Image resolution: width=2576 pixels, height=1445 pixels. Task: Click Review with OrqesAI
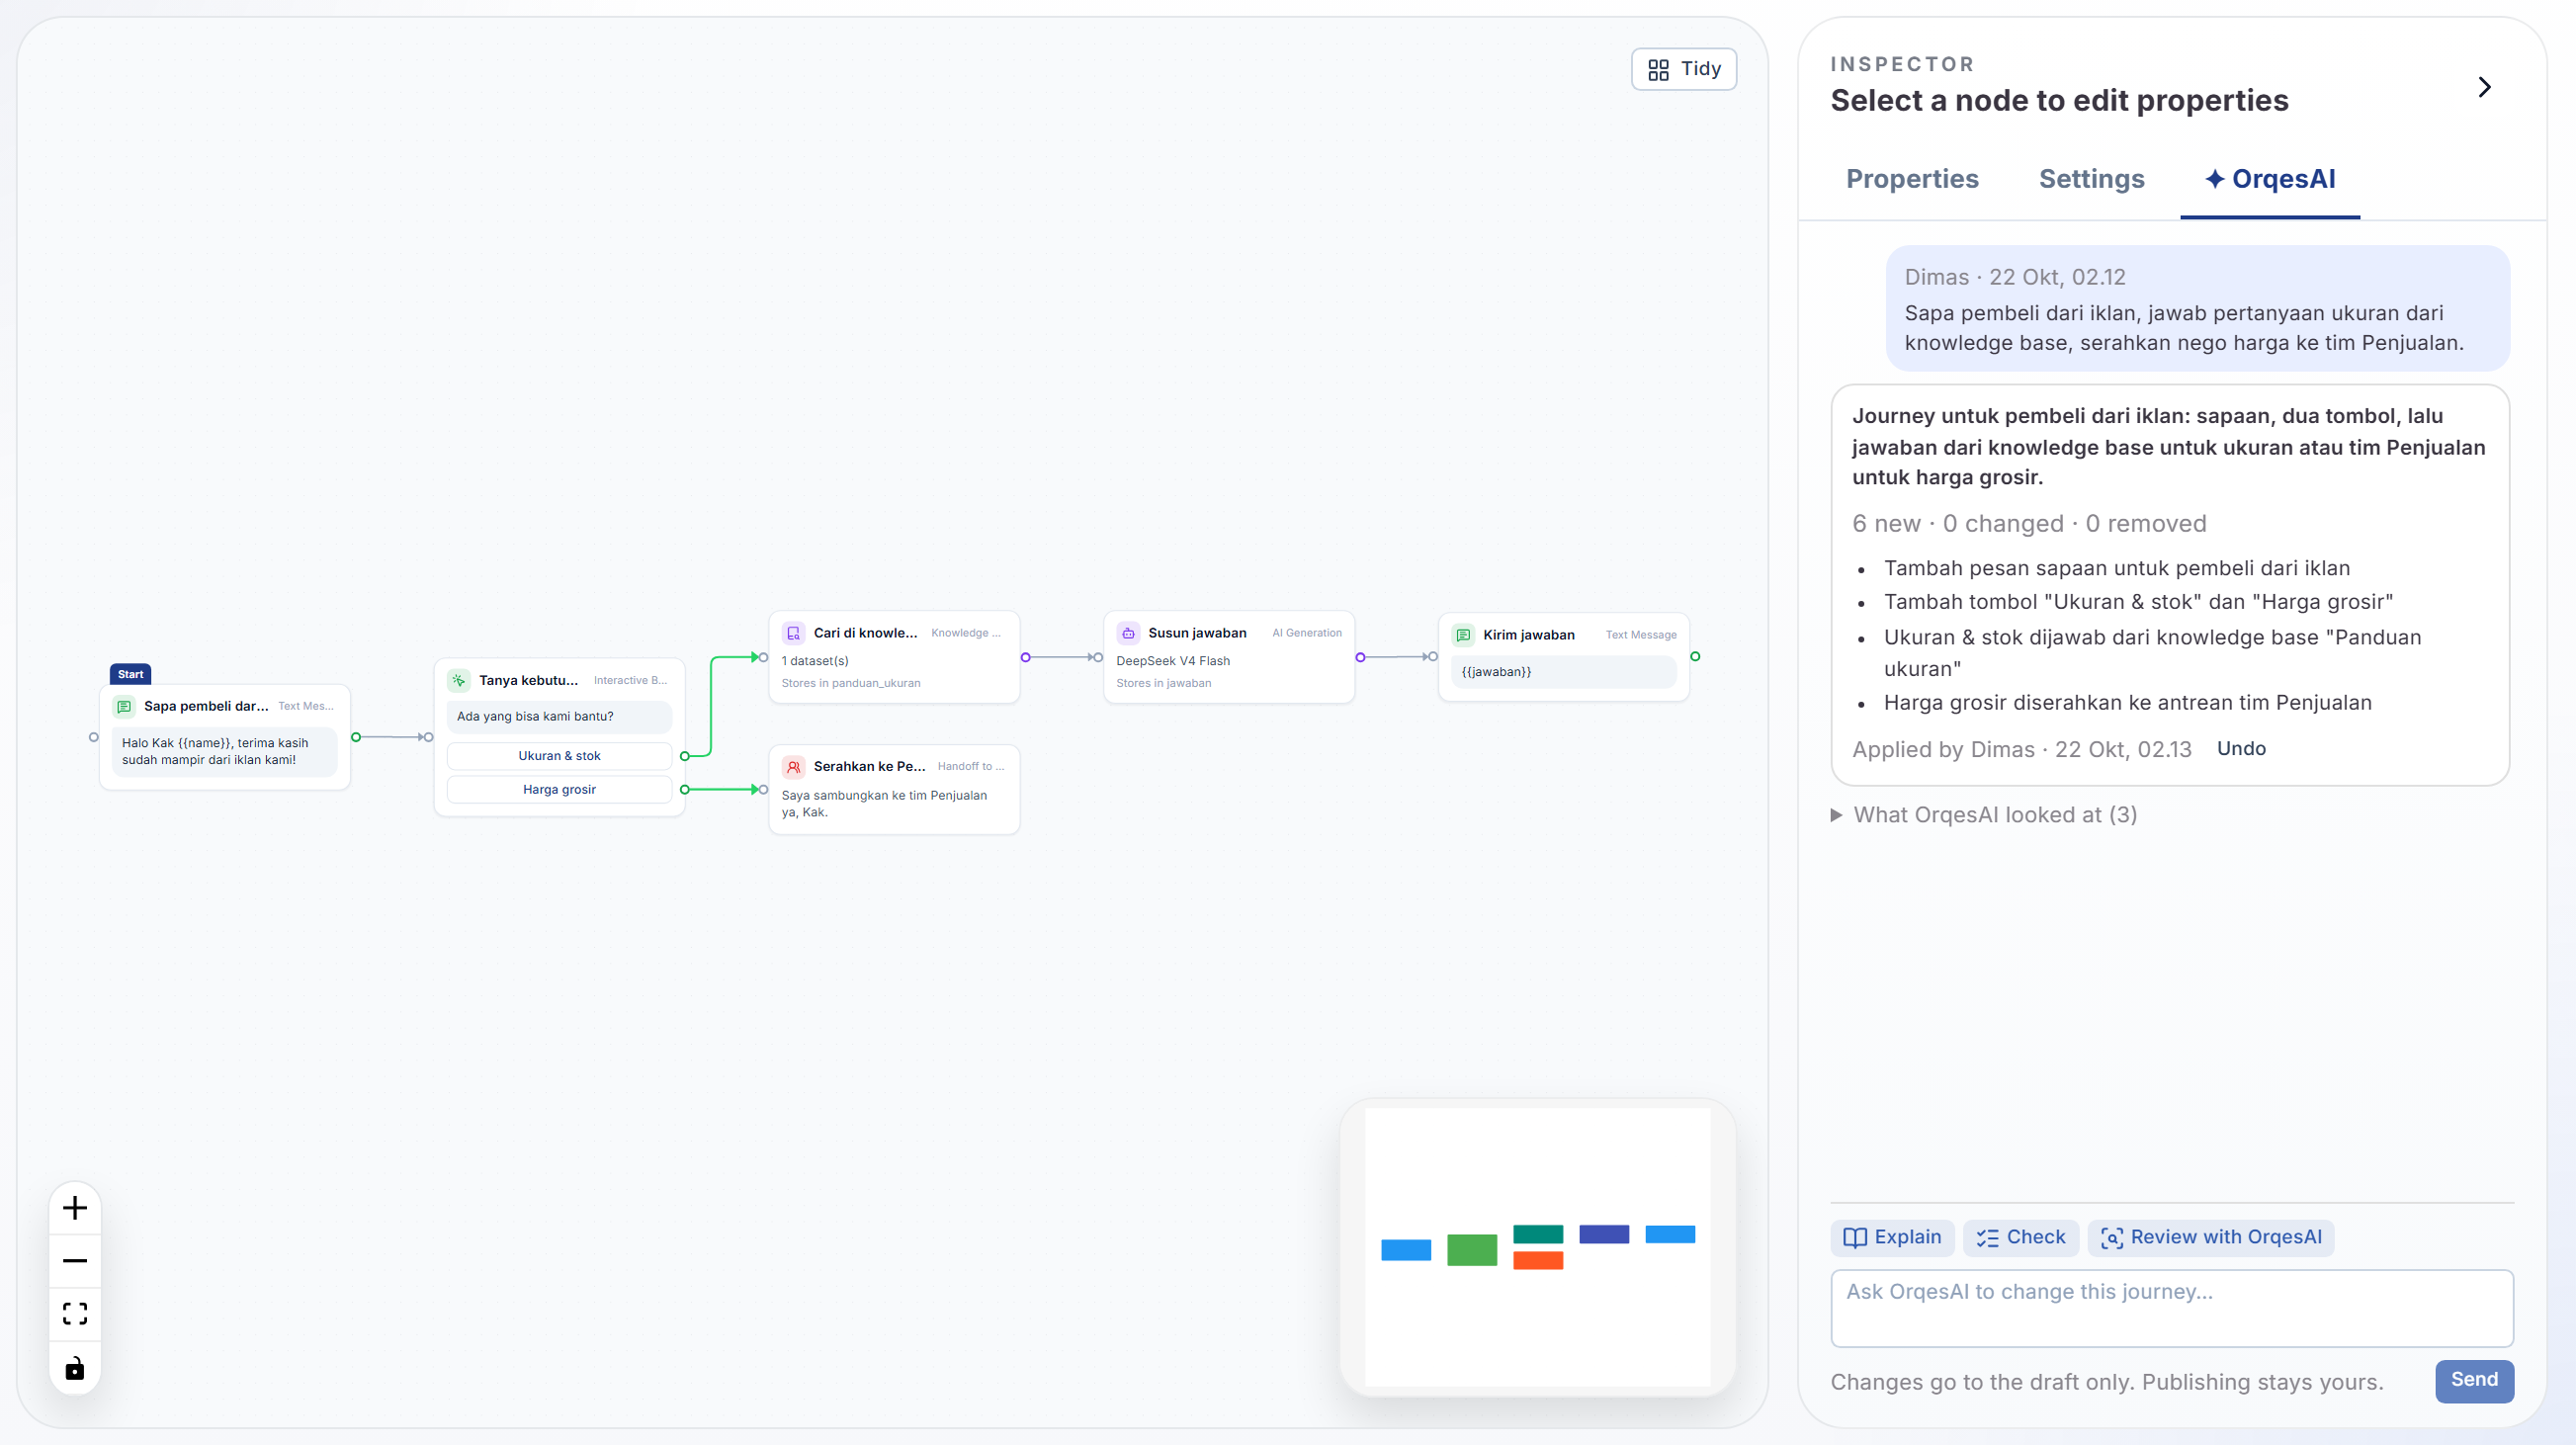2211,1237
